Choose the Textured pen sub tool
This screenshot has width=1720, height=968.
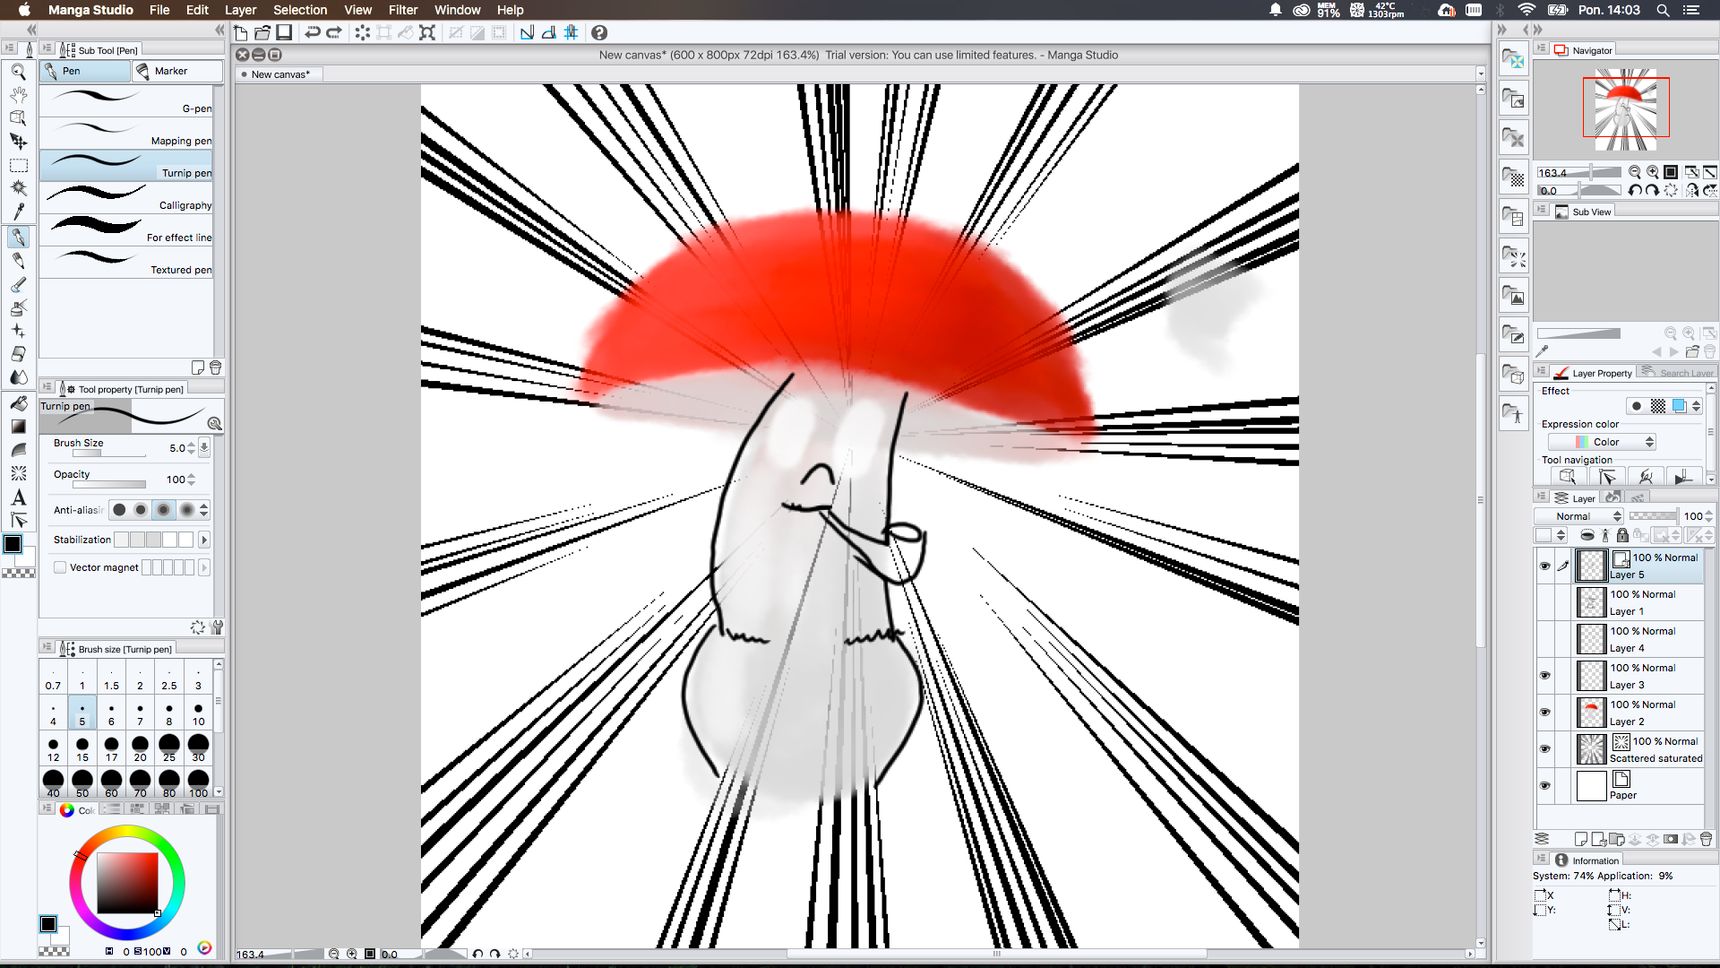click(127, 262)
